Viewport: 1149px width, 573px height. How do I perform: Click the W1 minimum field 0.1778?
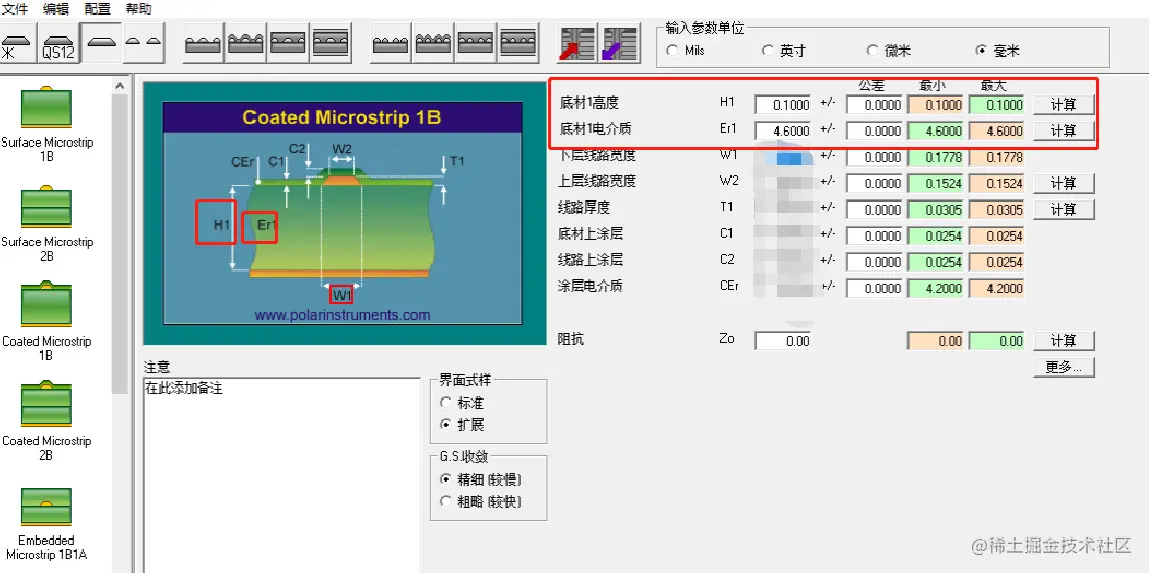[x=936, y=158]
